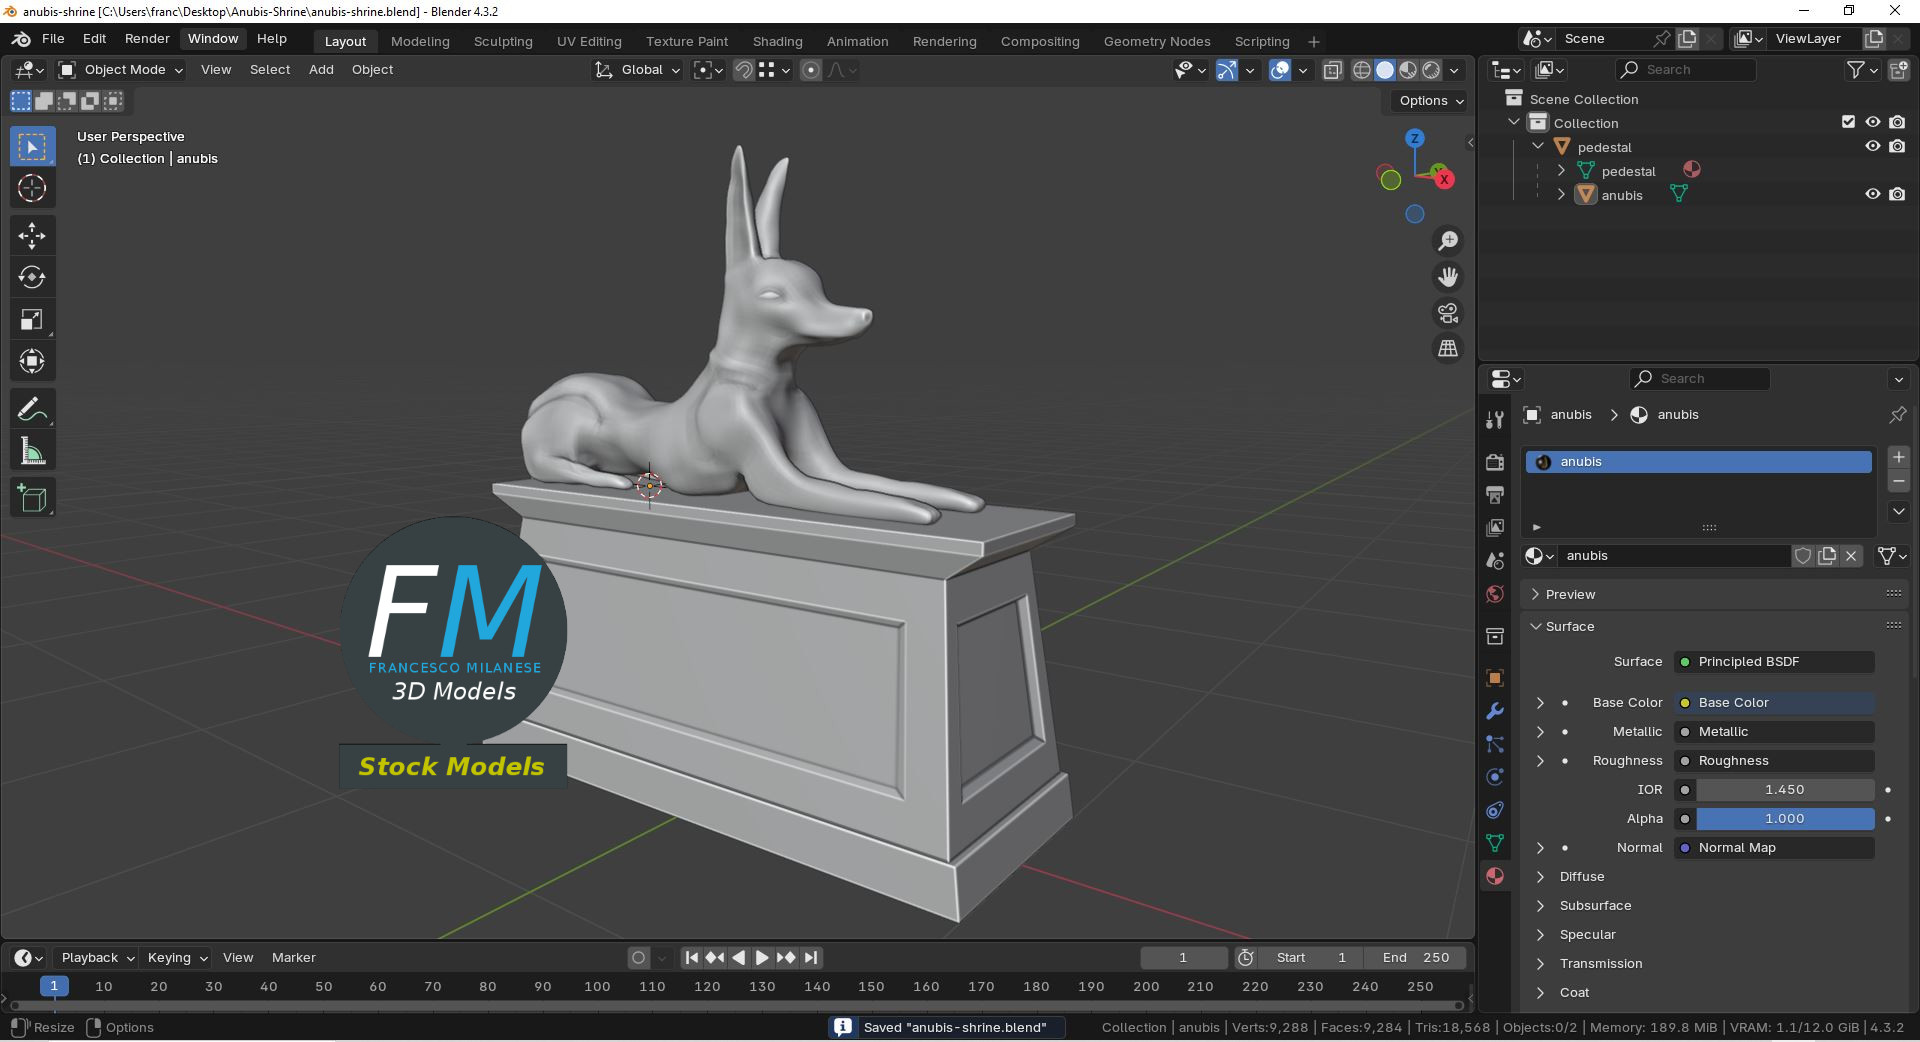This screenshot has height=1042, width=1920.
Task: Select the Move tool
Action: point(32,236)
